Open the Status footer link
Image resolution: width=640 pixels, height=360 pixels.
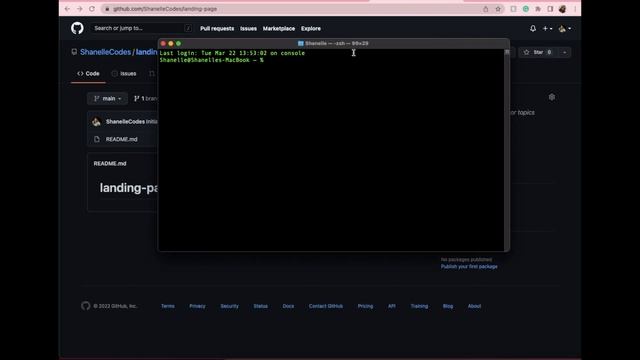[260, 306]
